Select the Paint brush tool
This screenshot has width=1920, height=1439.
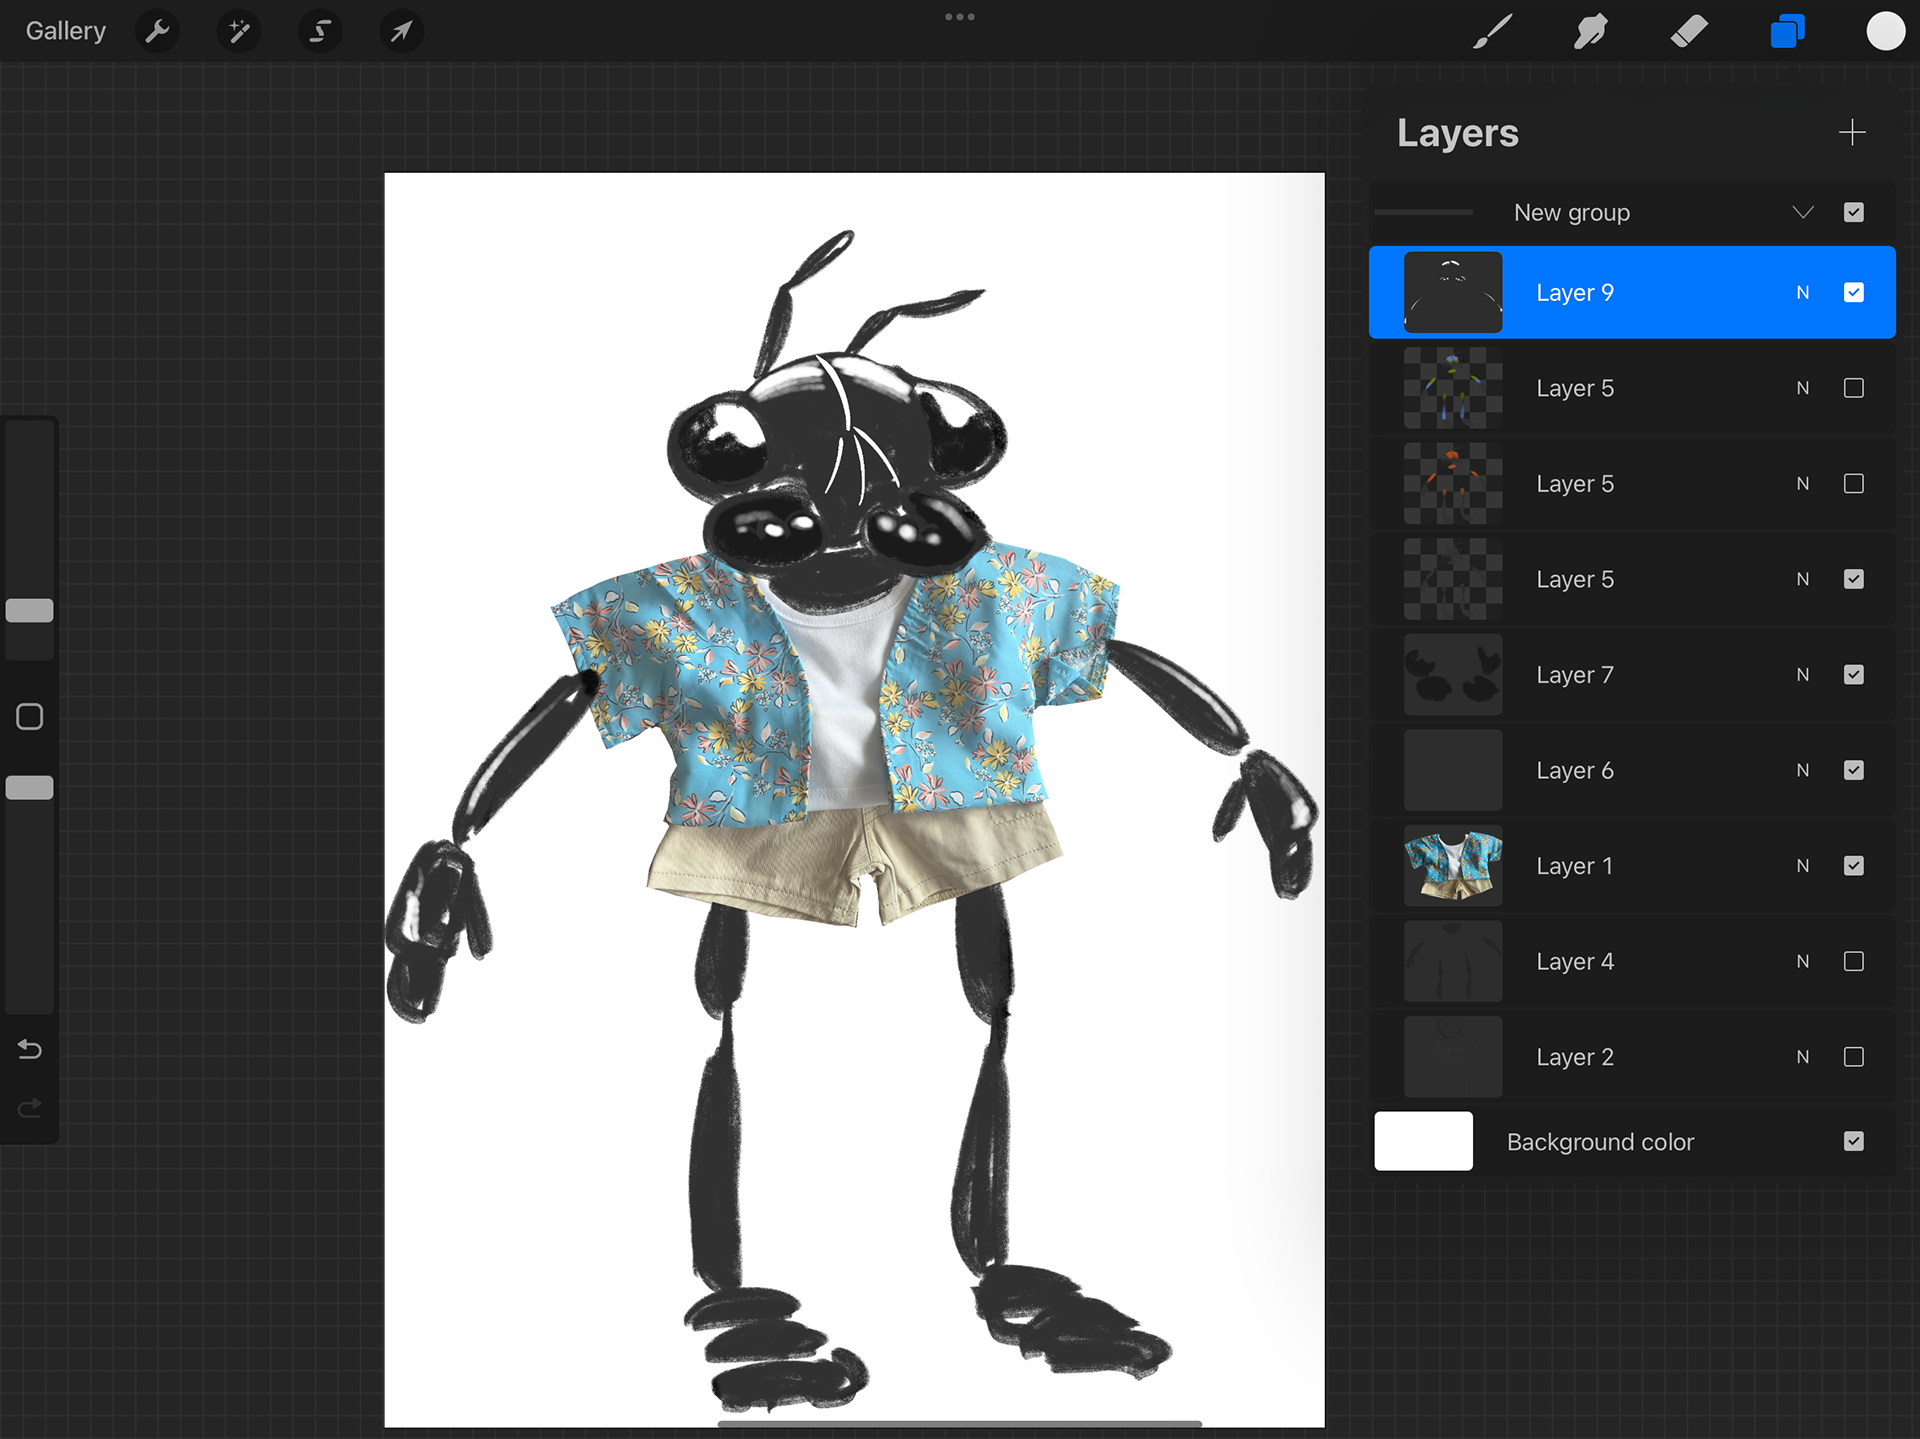click(x=1492, y=31)
